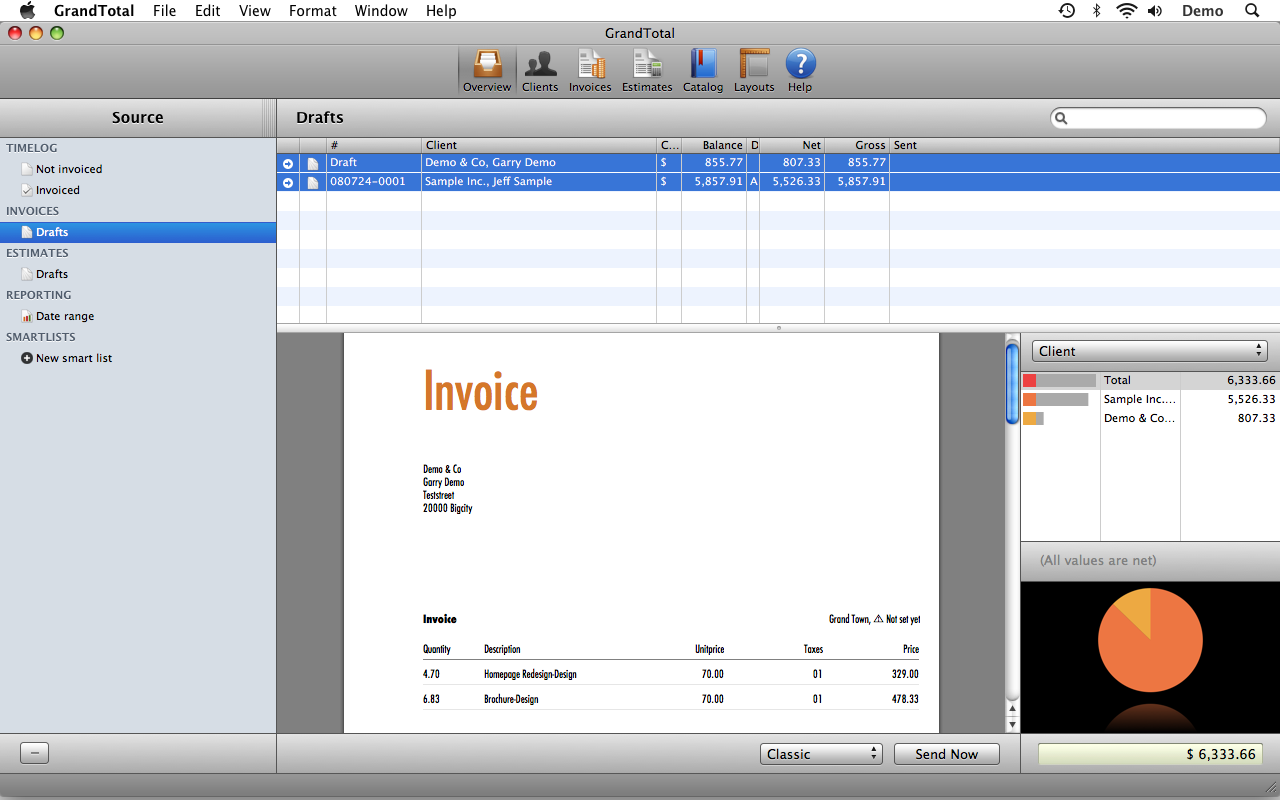Open the Window menu
The image size is (1280, 800).
pyautogui.click(x=381, y=11)
